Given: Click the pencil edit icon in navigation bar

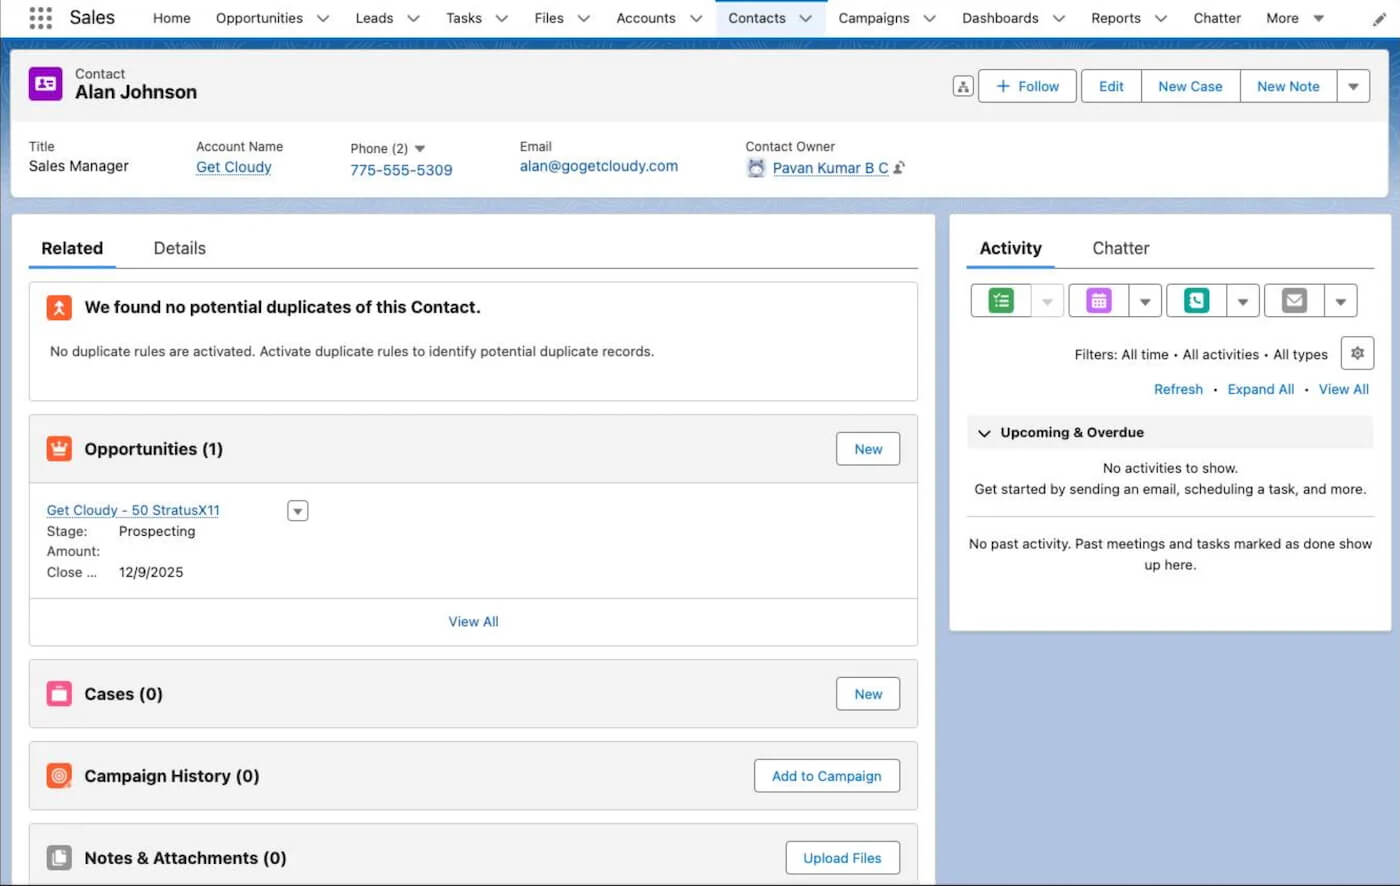Looking at the screenshot, I should [x=1379, y=19].
